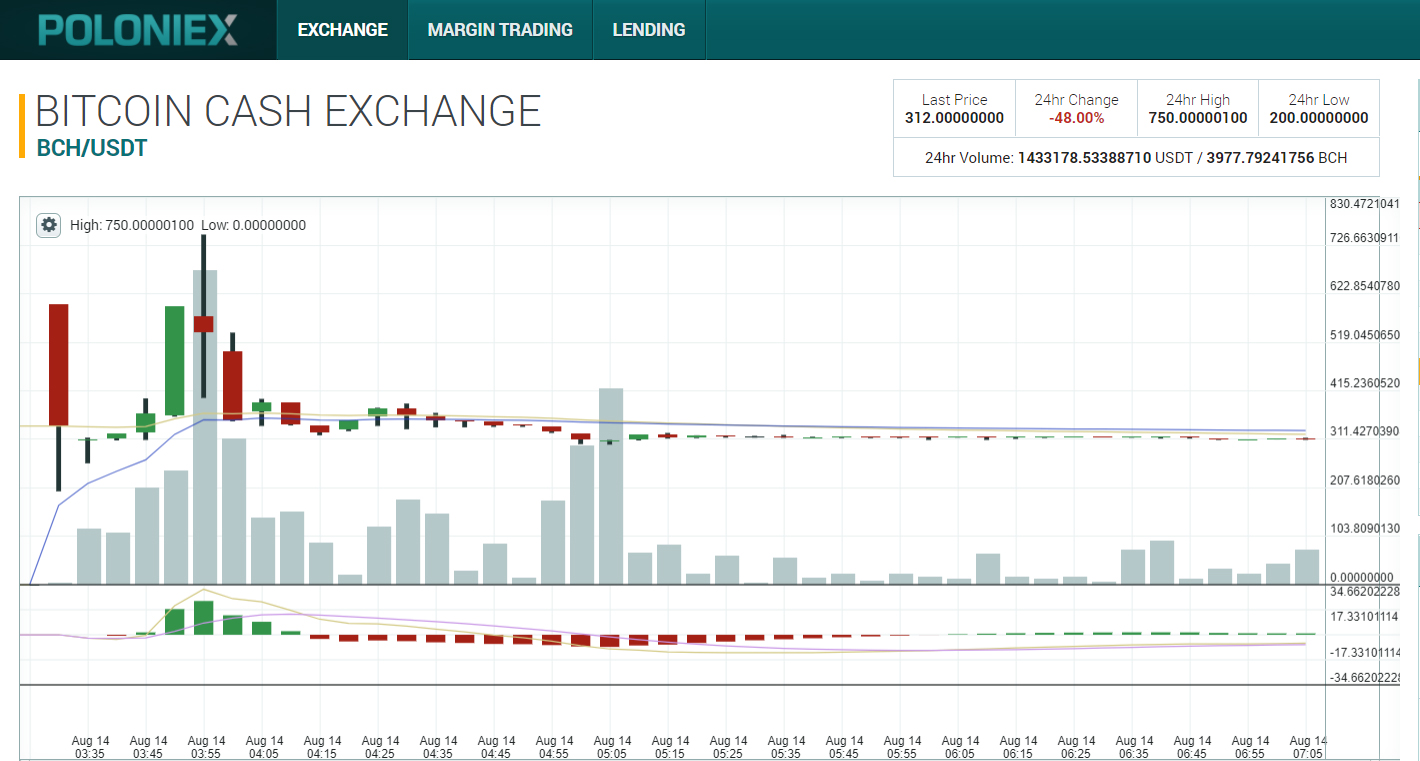Open chart settings gear icon
Screen dimensions: 1420x761
[x=49, y=225]
